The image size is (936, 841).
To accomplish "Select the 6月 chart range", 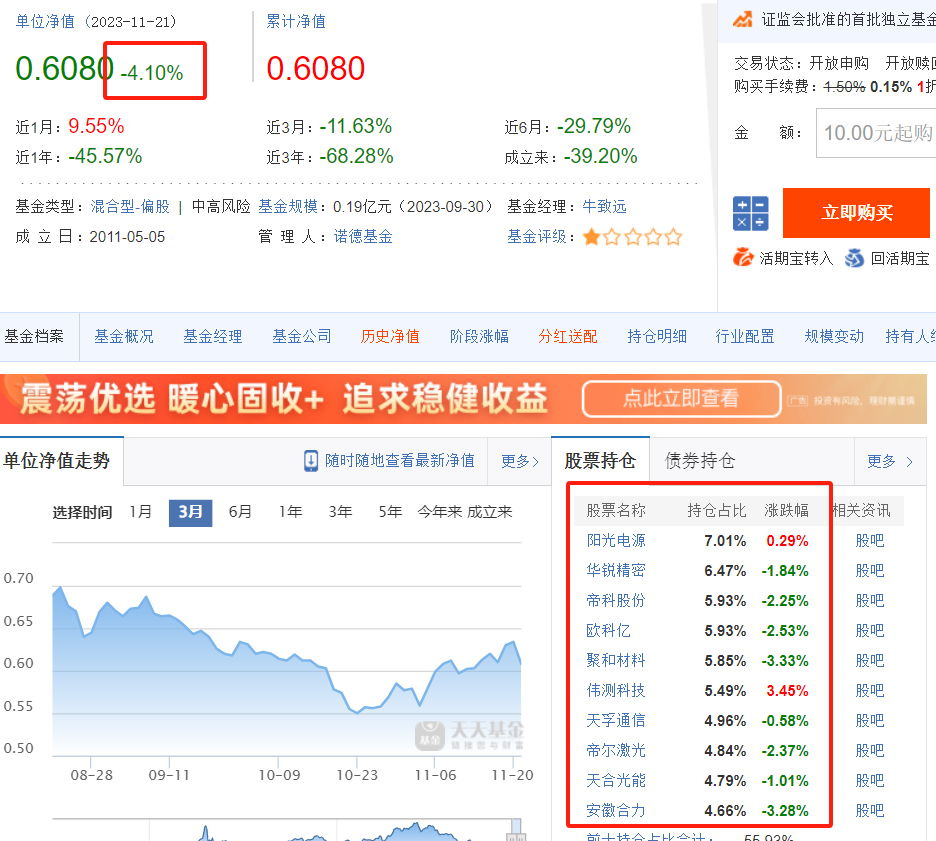I will click(x=240, y=512).
